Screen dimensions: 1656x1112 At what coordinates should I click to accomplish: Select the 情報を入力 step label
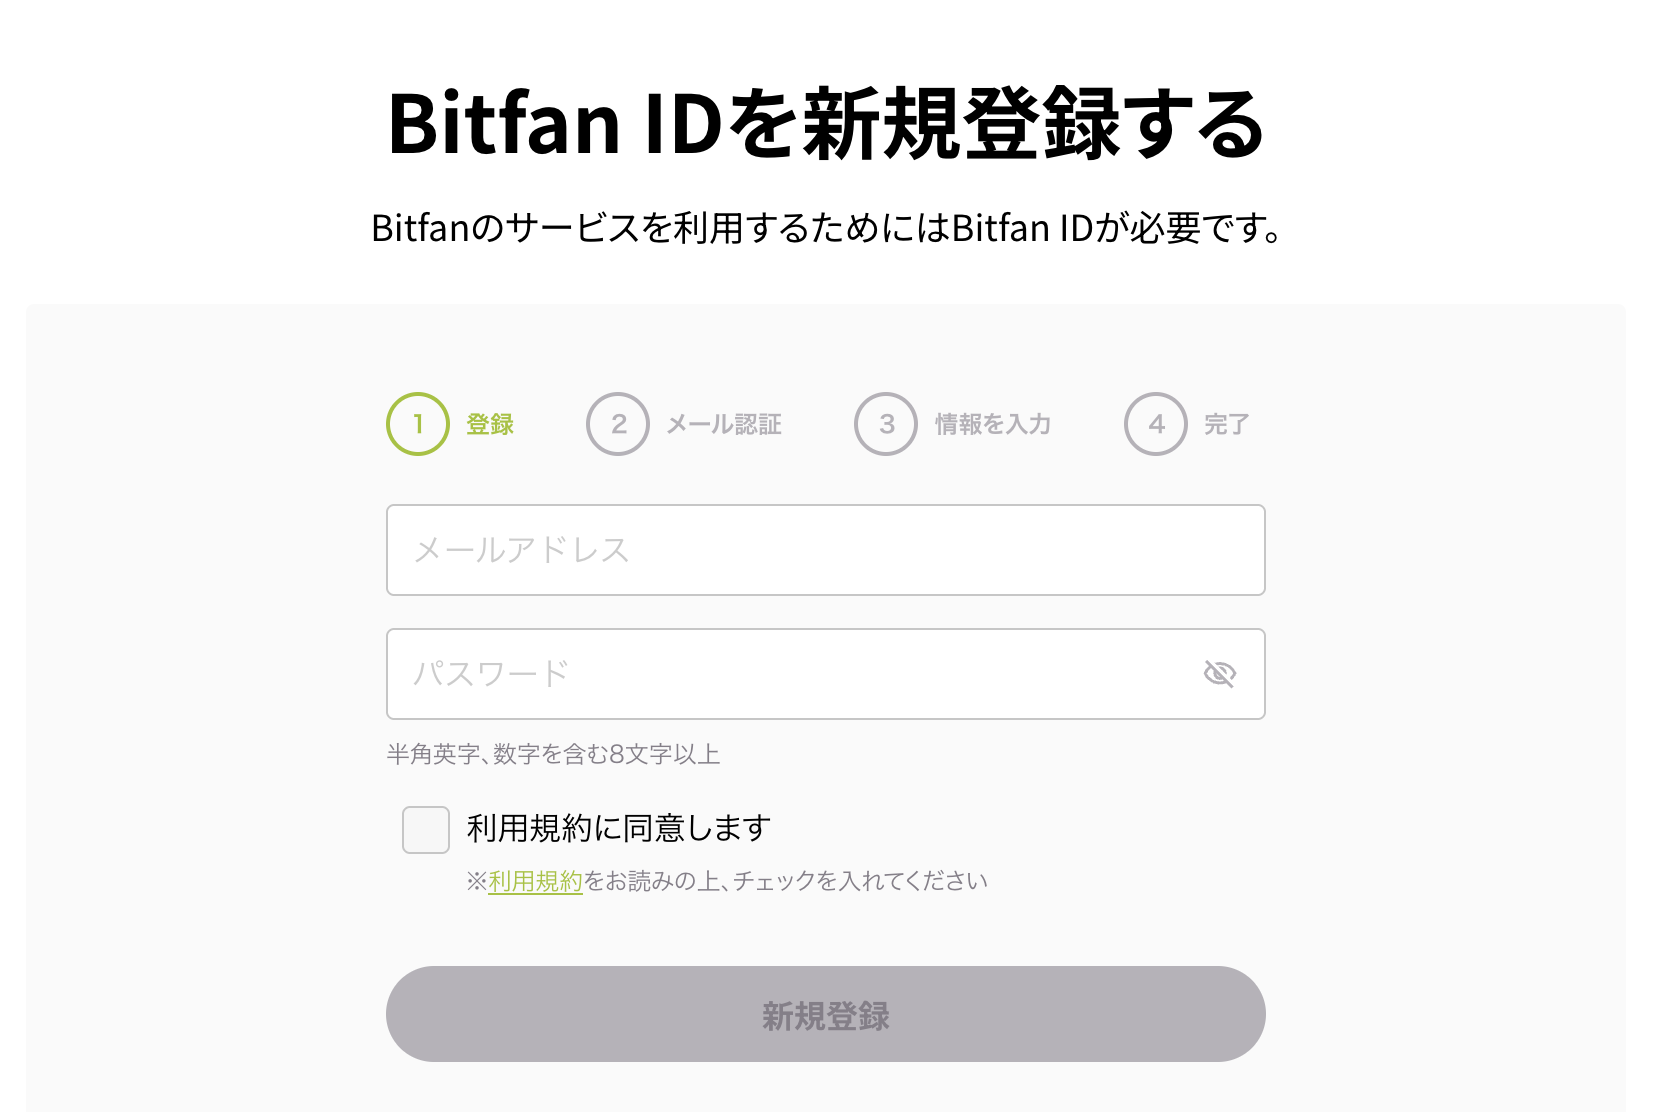point(993,424)
